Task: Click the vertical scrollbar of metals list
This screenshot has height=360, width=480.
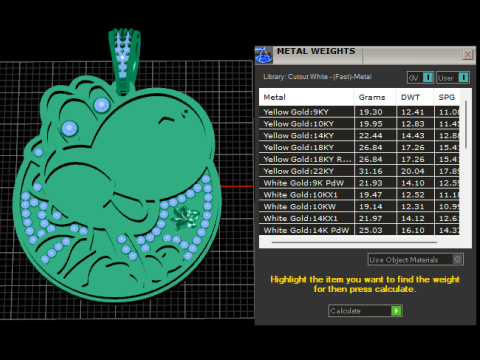Action: (x=466, y=125)
